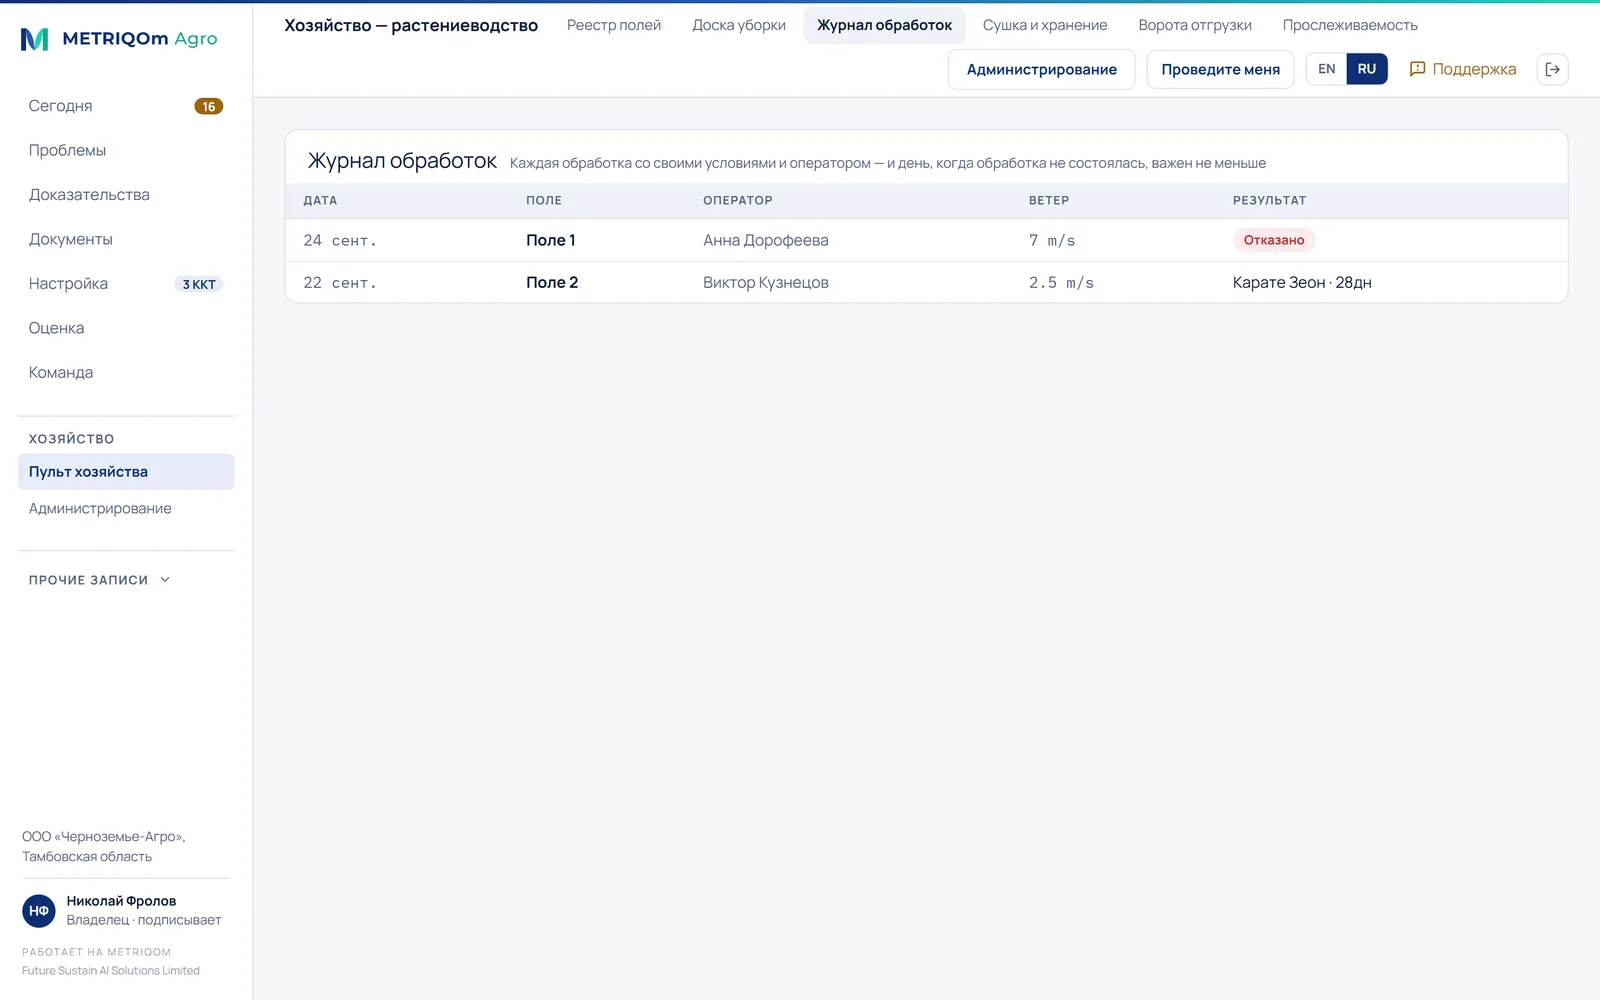Click the Карате Зеон · 28дн result

tap(1302, 282)
